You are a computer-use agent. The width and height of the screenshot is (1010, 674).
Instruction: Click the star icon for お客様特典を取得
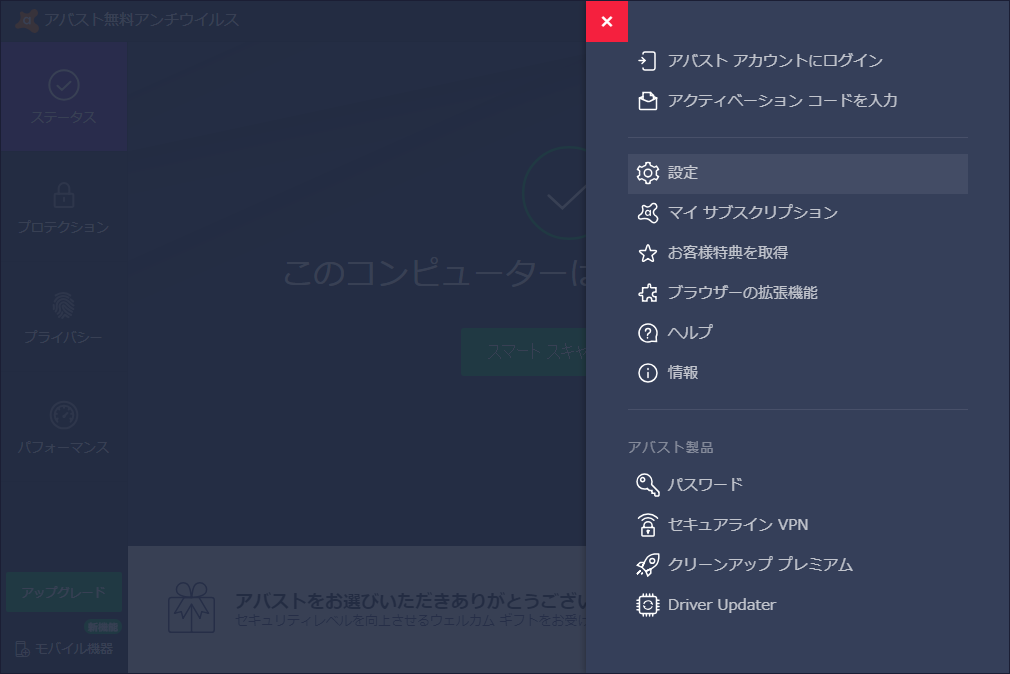[x=647, y=253]
